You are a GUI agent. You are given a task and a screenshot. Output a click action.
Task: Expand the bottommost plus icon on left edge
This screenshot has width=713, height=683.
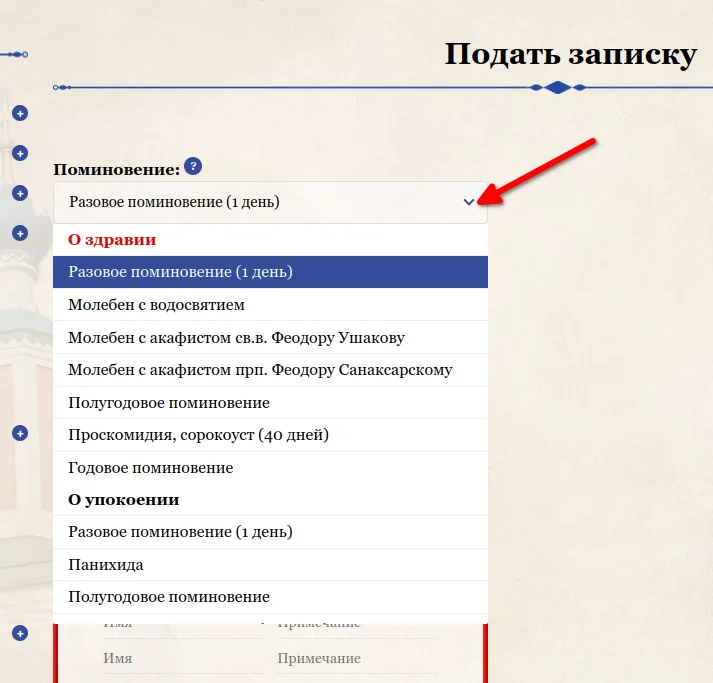coord(19,633)
